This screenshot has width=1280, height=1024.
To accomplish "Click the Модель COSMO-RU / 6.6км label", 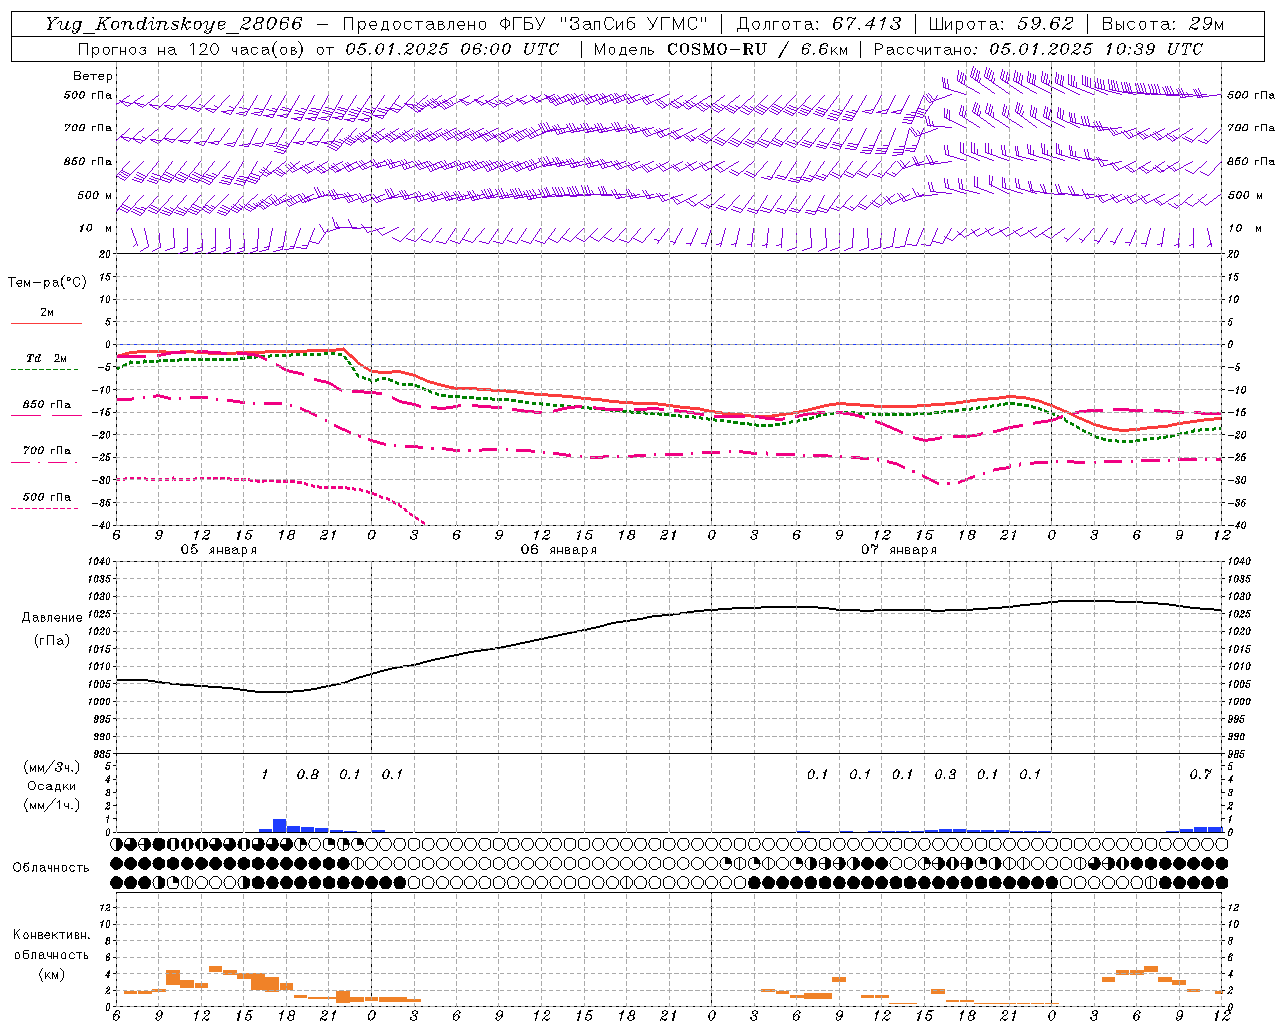I will tap(720, 49).
